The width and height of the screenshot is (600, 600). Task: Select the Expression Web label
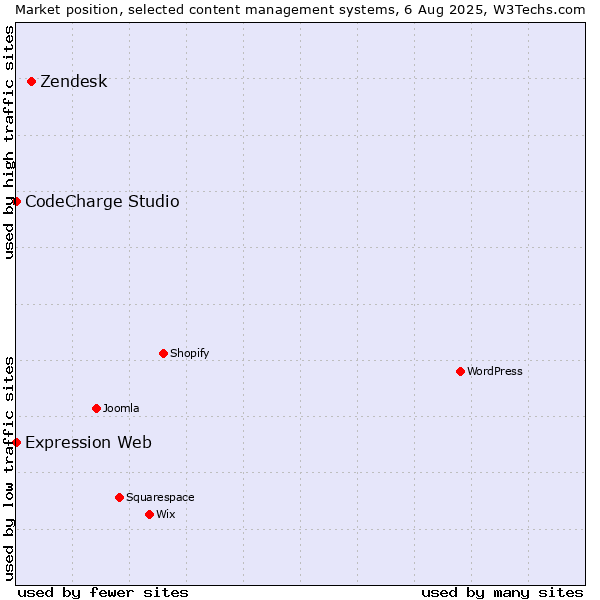coord(88,442)
